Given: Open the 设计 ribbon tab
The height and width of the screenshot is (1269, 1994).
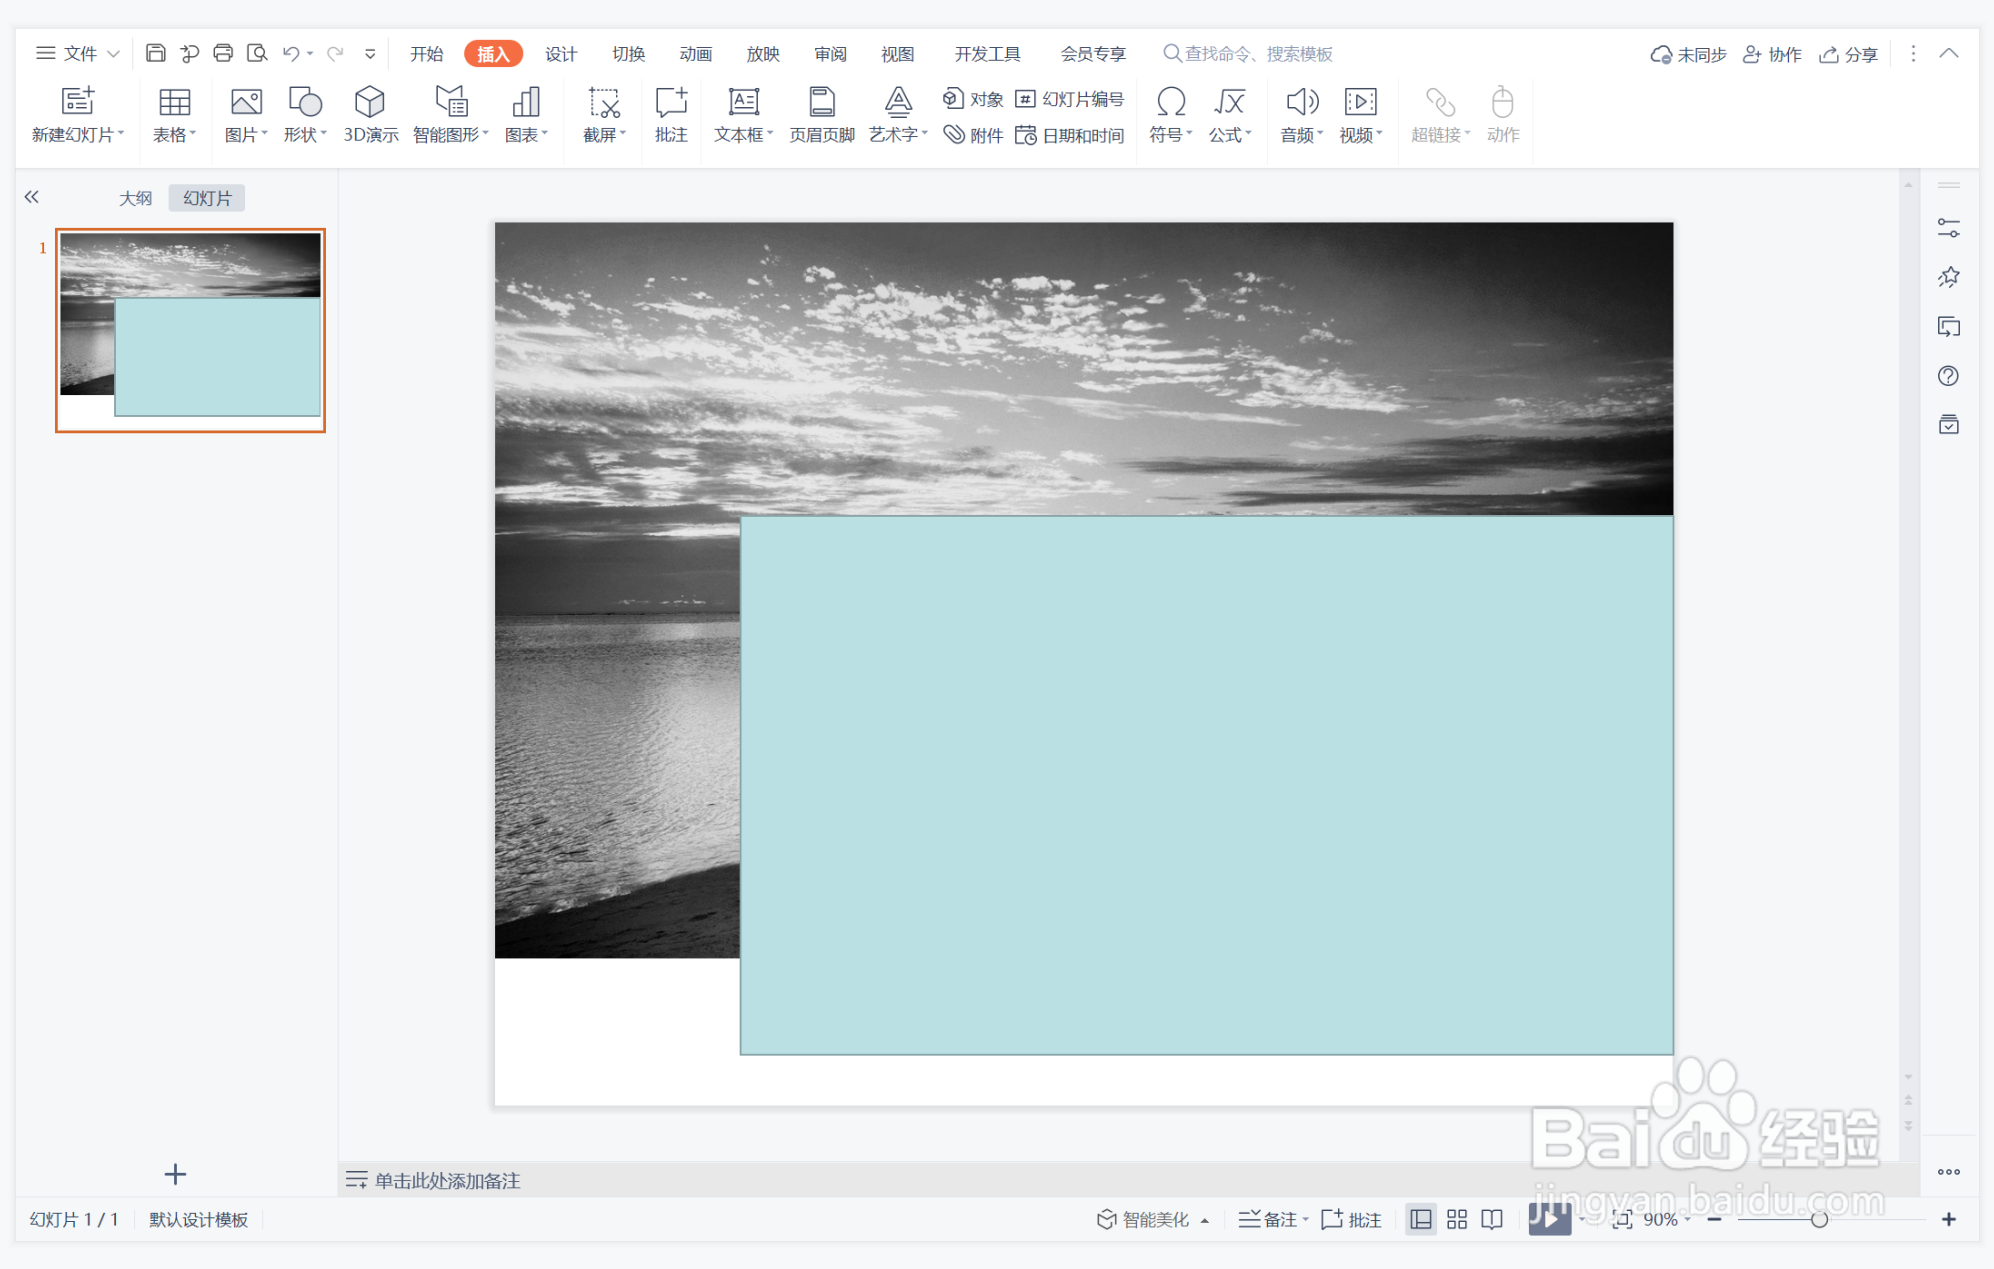Looking at the screenshot, I should pyautogui.click(x=561, y=54).
